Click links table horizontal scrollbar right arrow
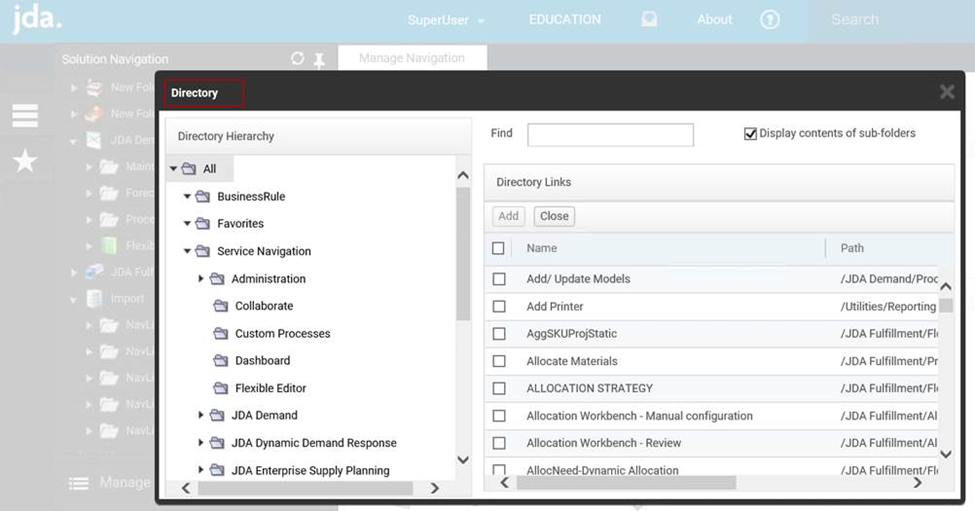The image size is (975, 511). (x=918, y=482)
